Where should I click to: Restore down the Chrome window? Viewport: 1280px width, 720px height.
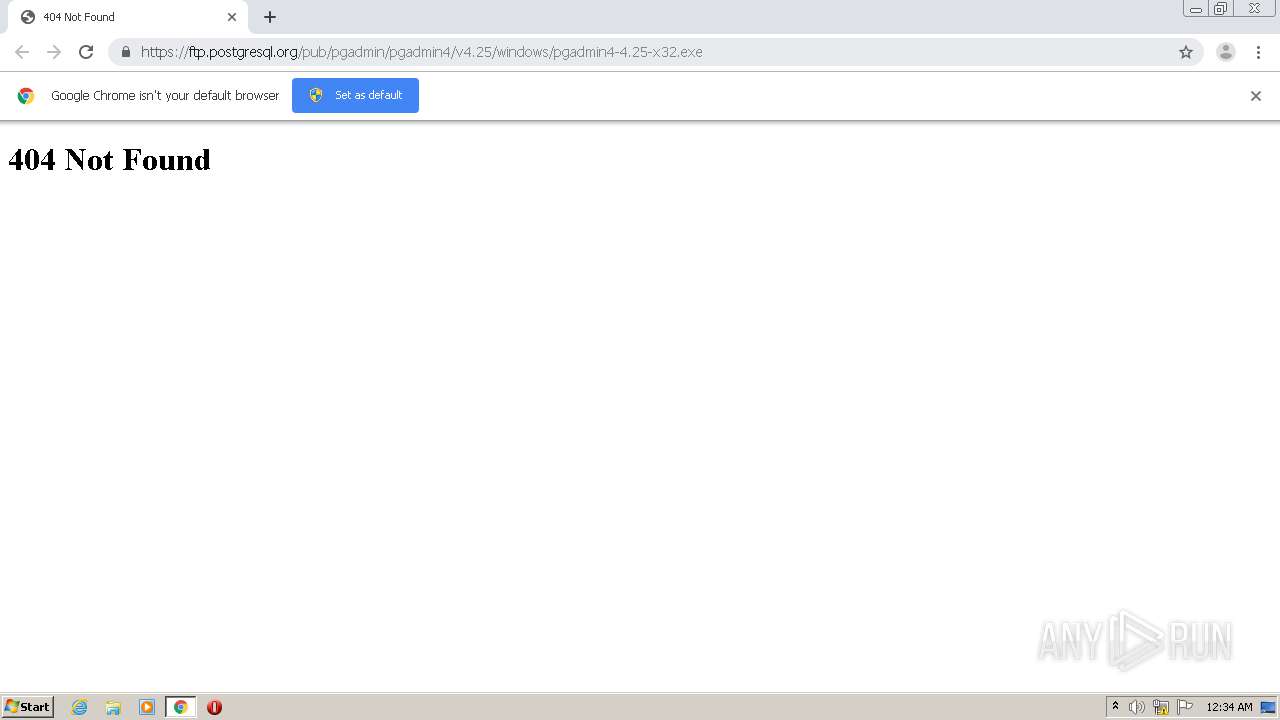pyautogui.click(x=1221, y=9)
